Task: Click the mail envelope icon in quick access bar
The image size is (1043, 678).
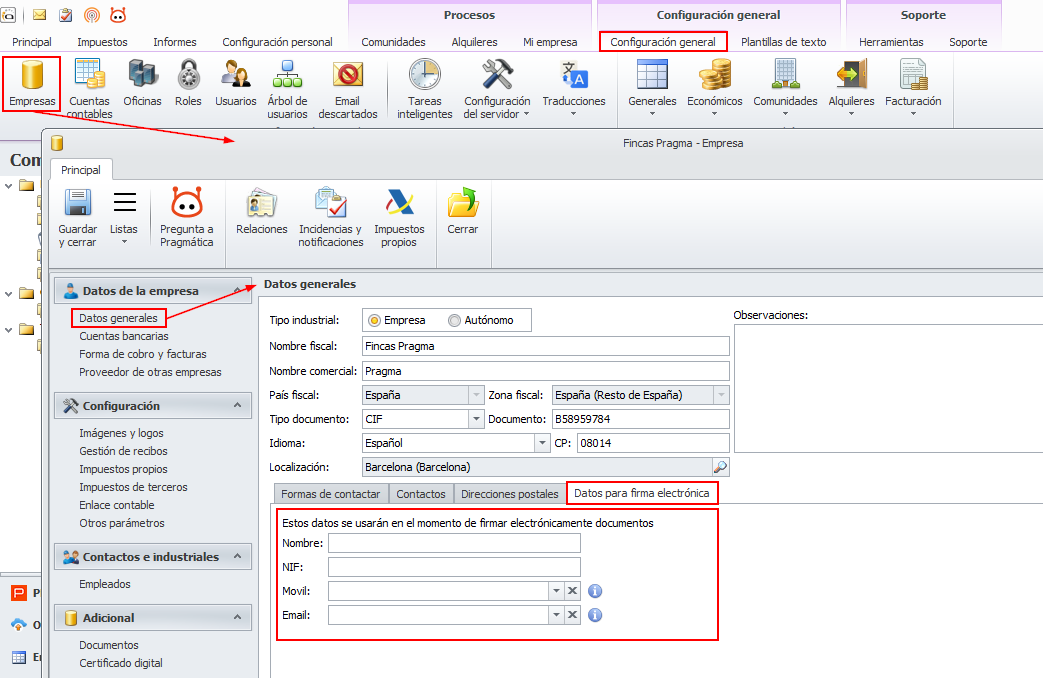Action: click(39, 15)
